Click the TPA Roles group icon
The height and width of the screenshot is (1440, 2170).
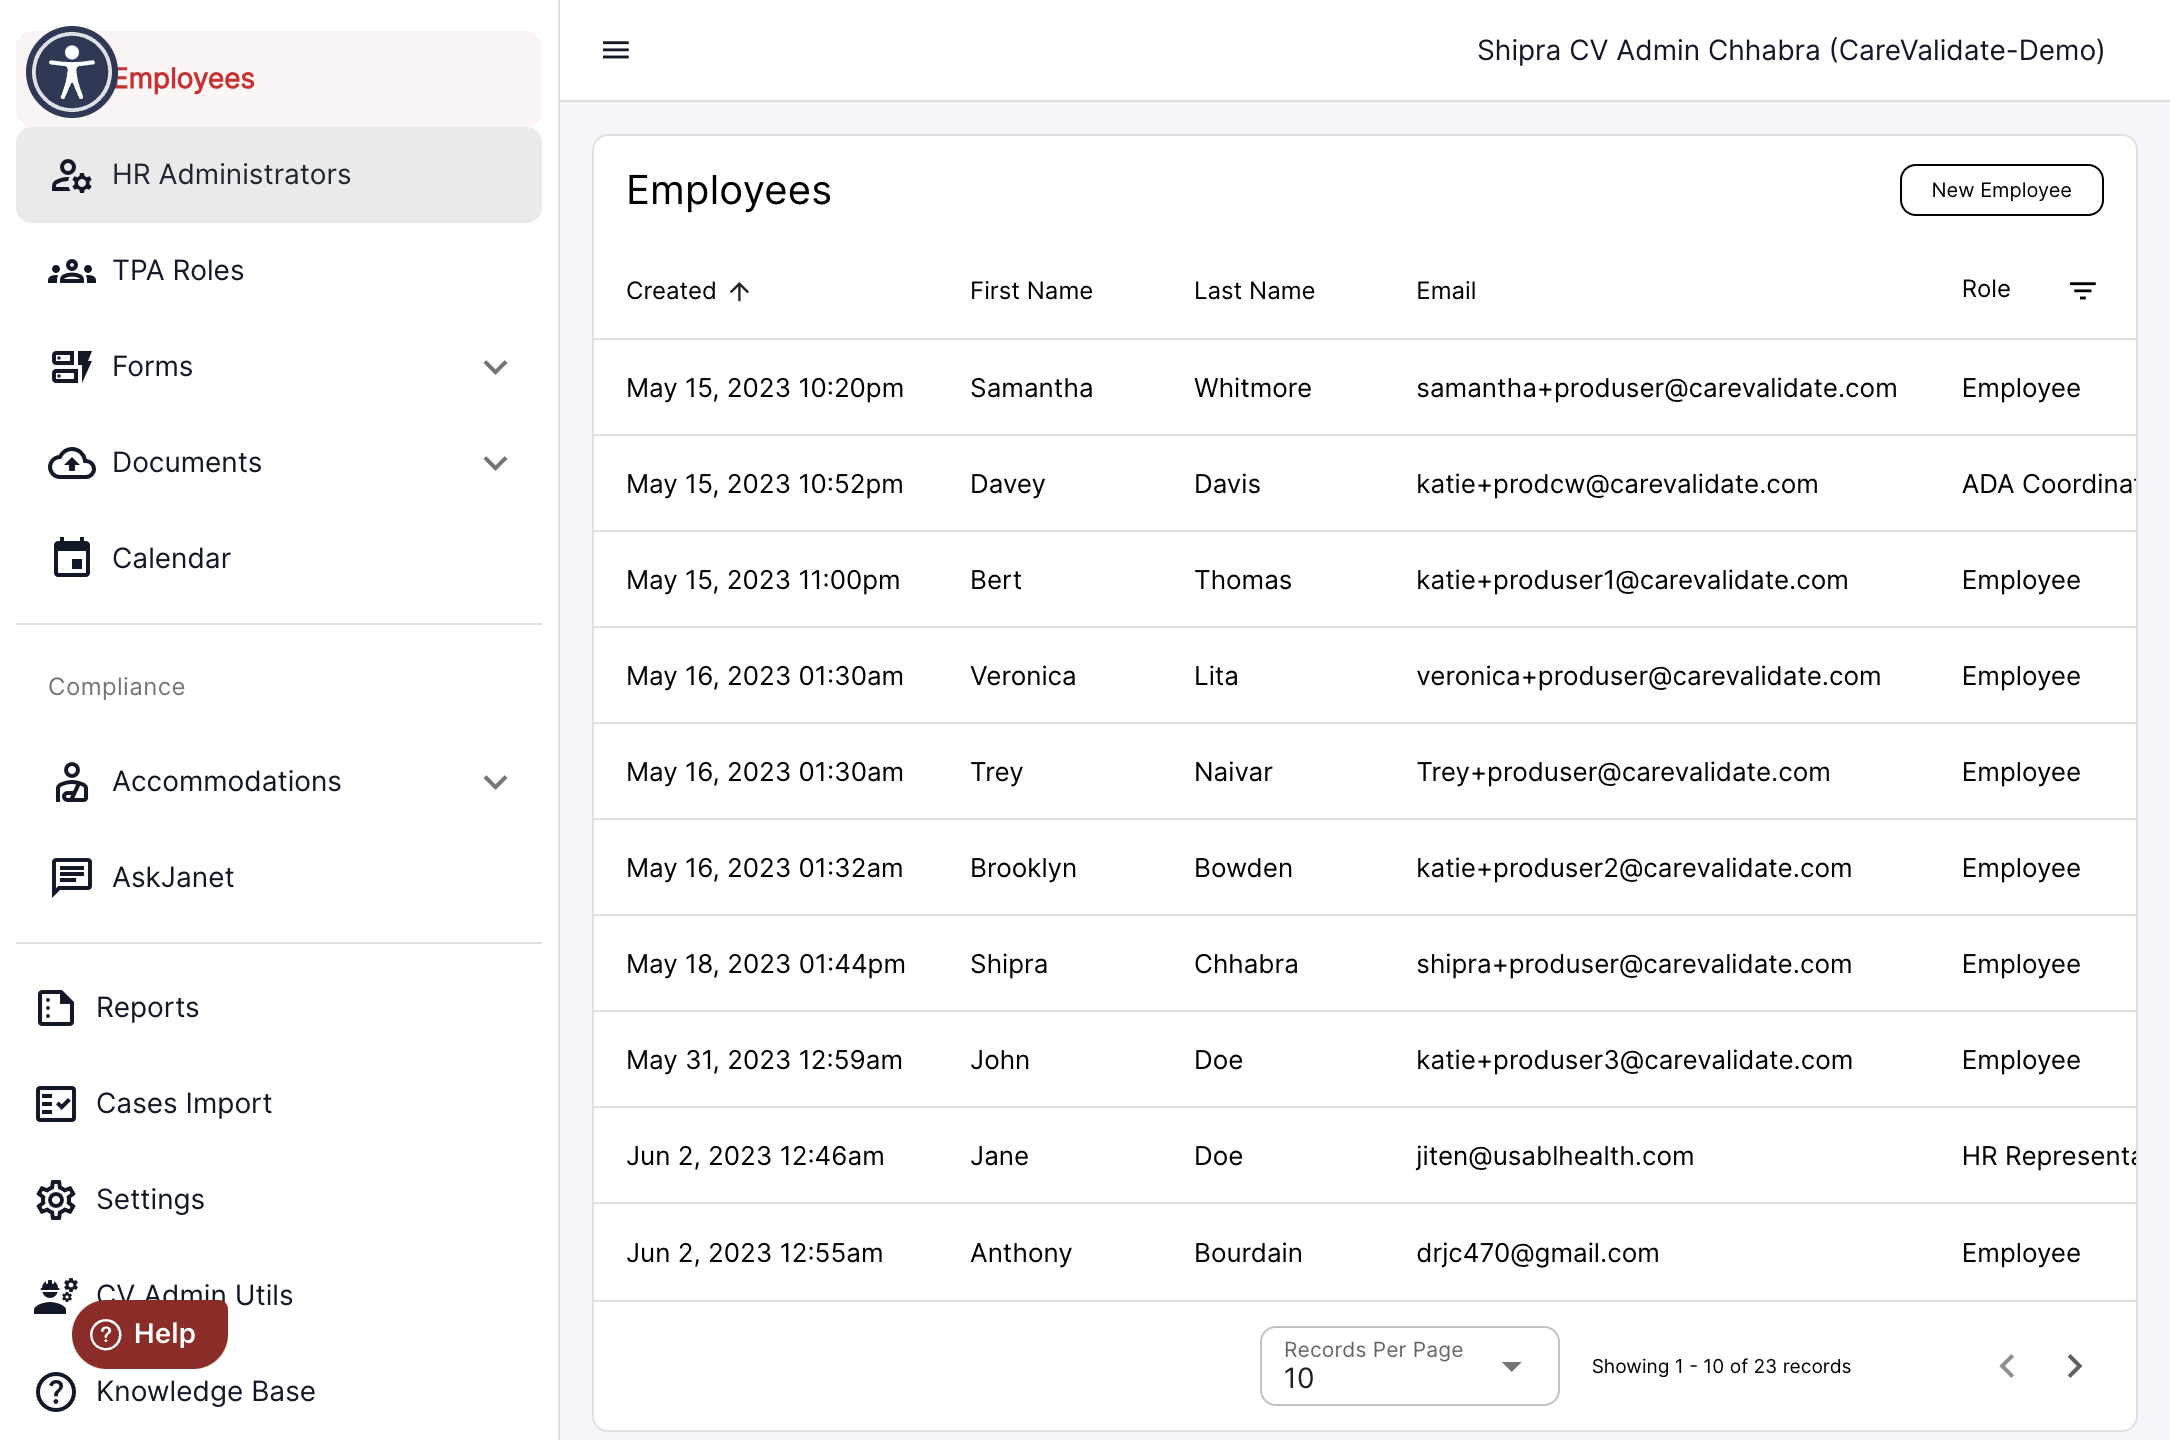tap(71, 271)
